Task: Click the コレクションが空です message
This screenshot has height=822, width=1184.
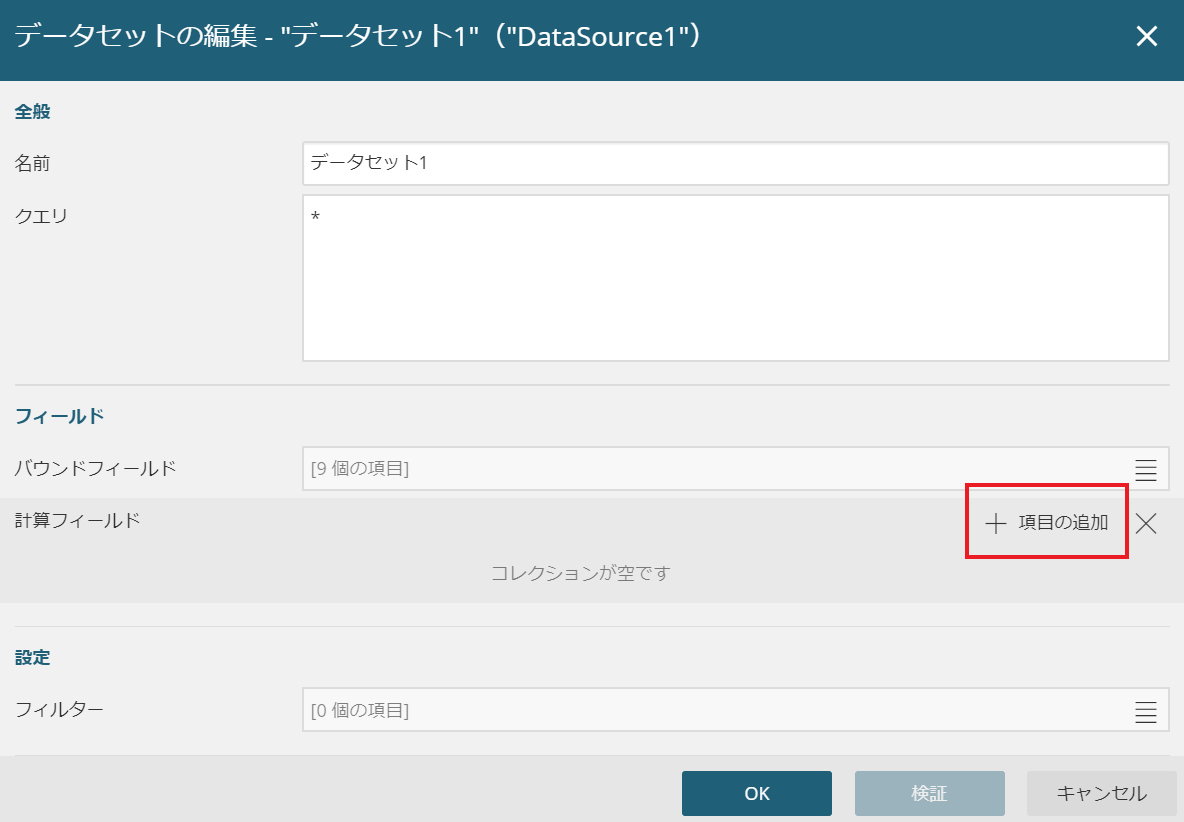Action: coord(581,573)
